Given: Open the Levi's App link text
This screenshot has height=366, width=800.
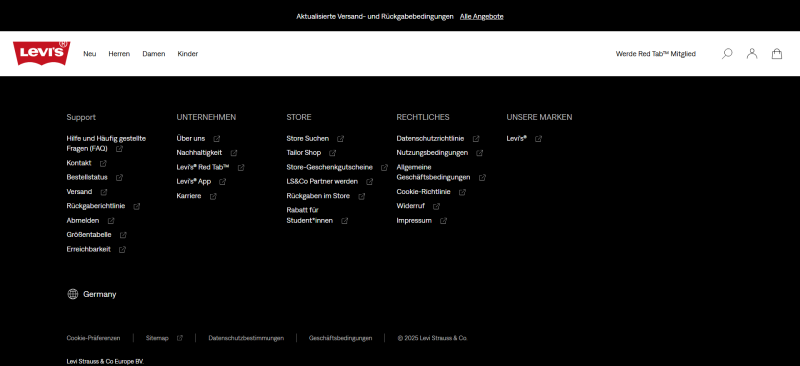Looking at the screenshot, I should coord(193,181).
